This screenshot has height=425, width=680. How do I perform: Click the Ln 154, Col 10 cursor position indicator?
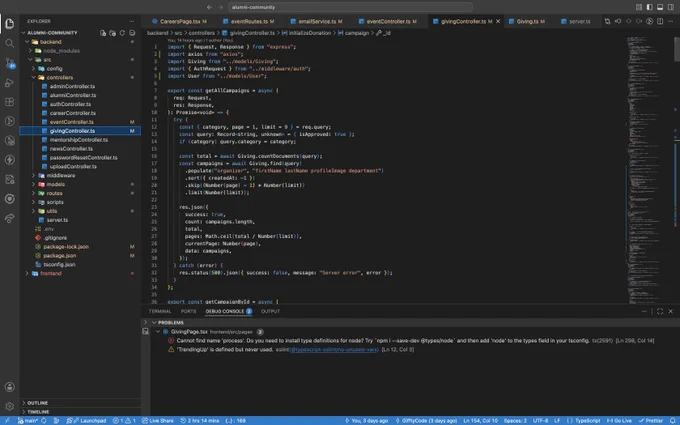coord(481,421)
